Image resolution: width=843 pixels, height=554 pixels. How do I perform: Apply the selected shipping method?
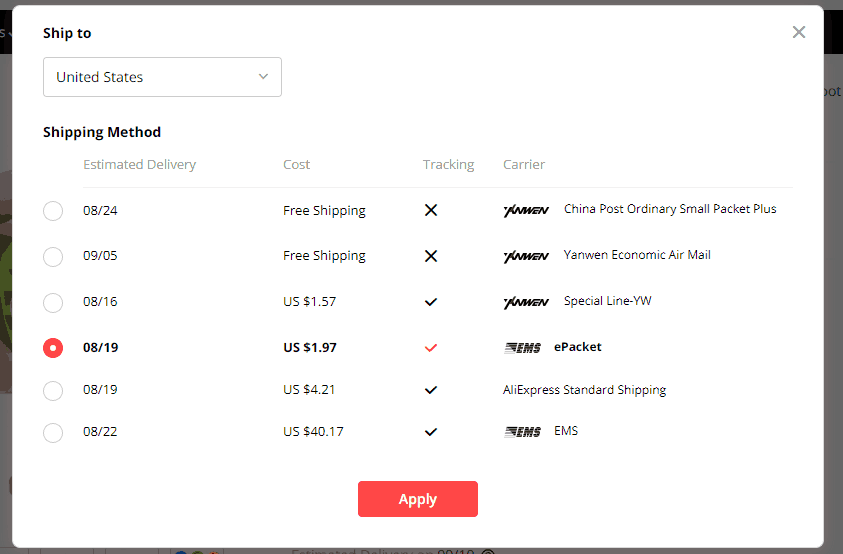click(418, 499)
